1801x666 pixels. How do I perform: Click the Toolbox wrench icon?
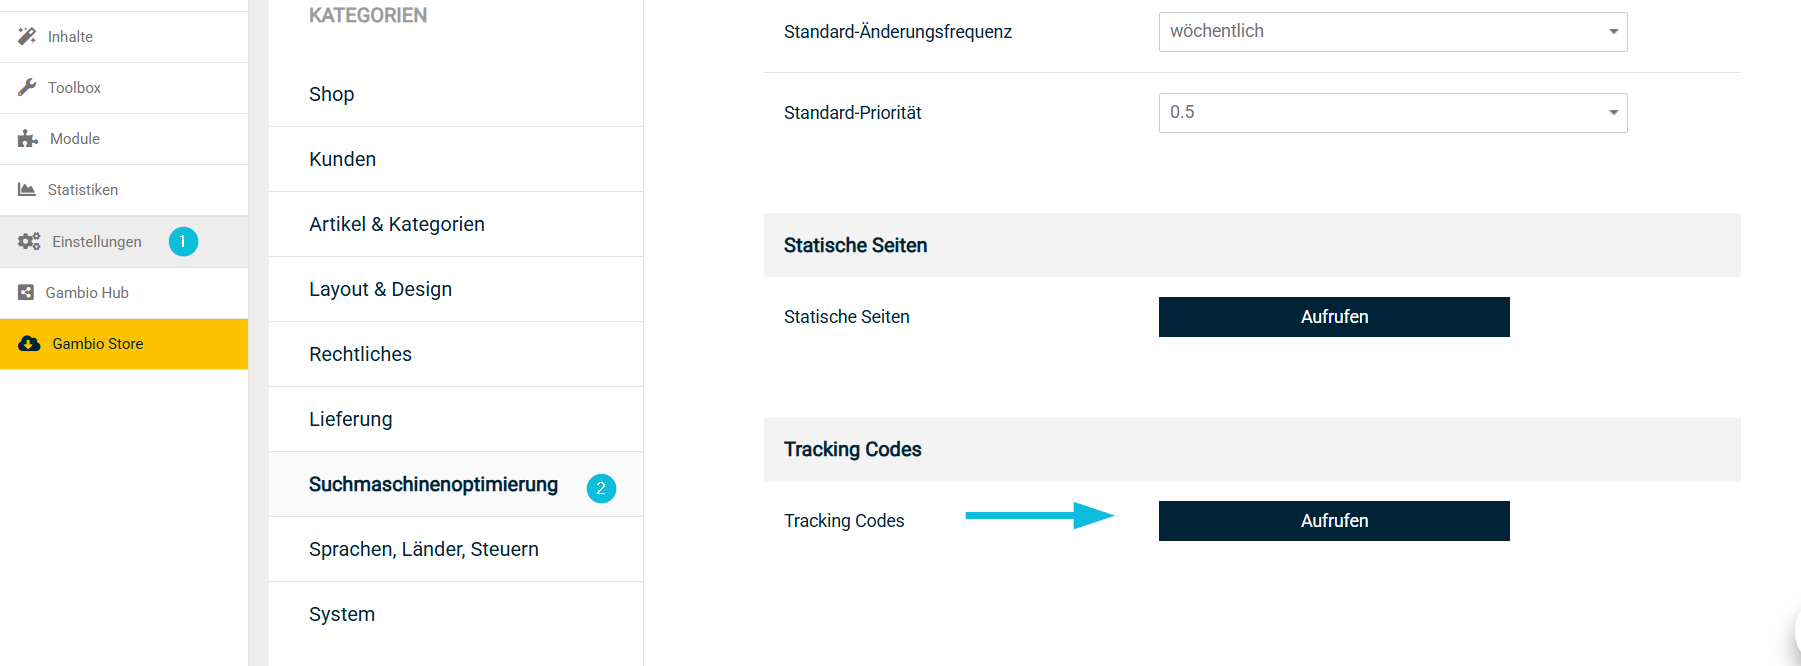point(27,87)
